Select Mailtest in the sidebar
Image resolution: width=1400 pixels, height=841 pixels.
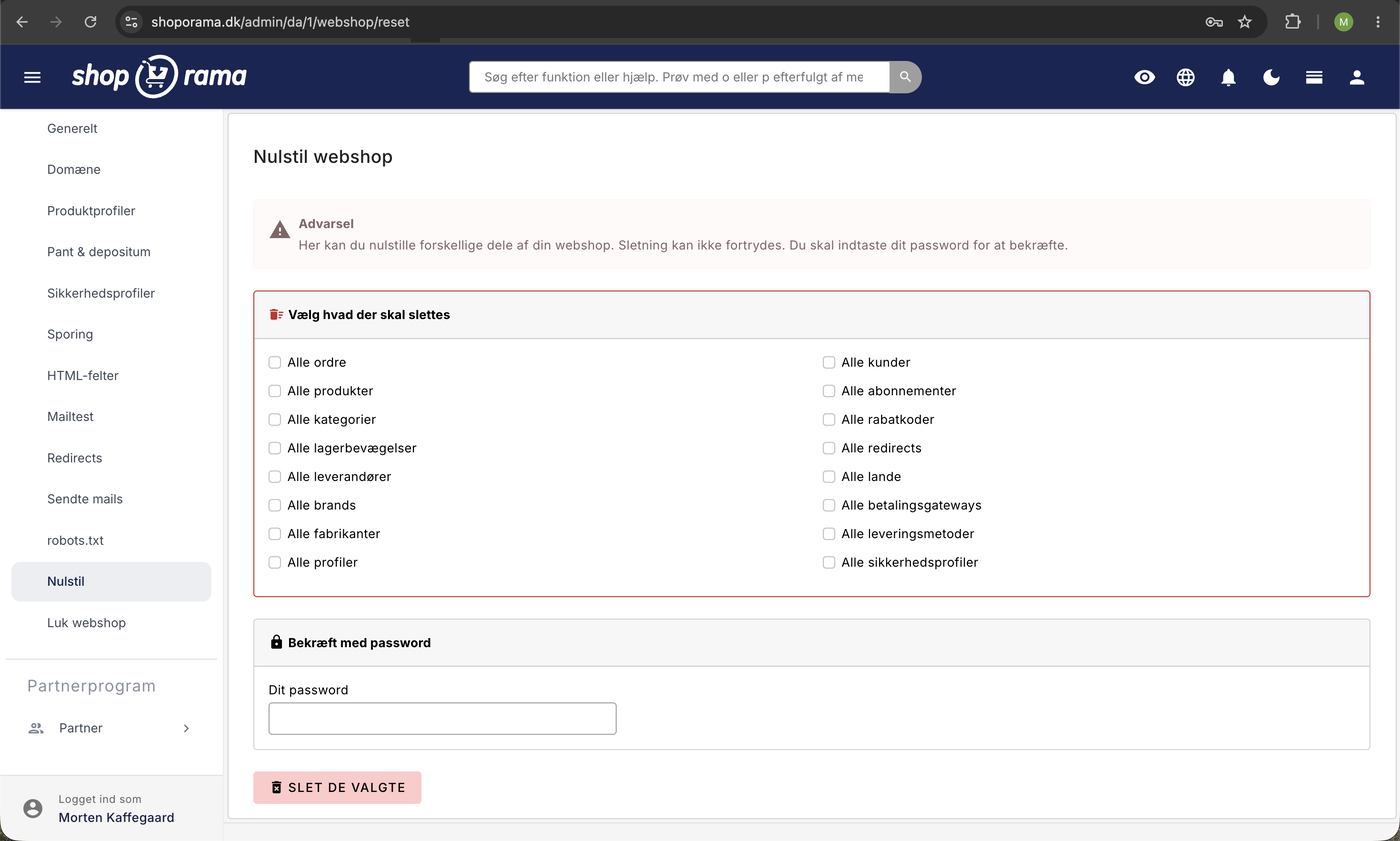[x=111, y=416]
